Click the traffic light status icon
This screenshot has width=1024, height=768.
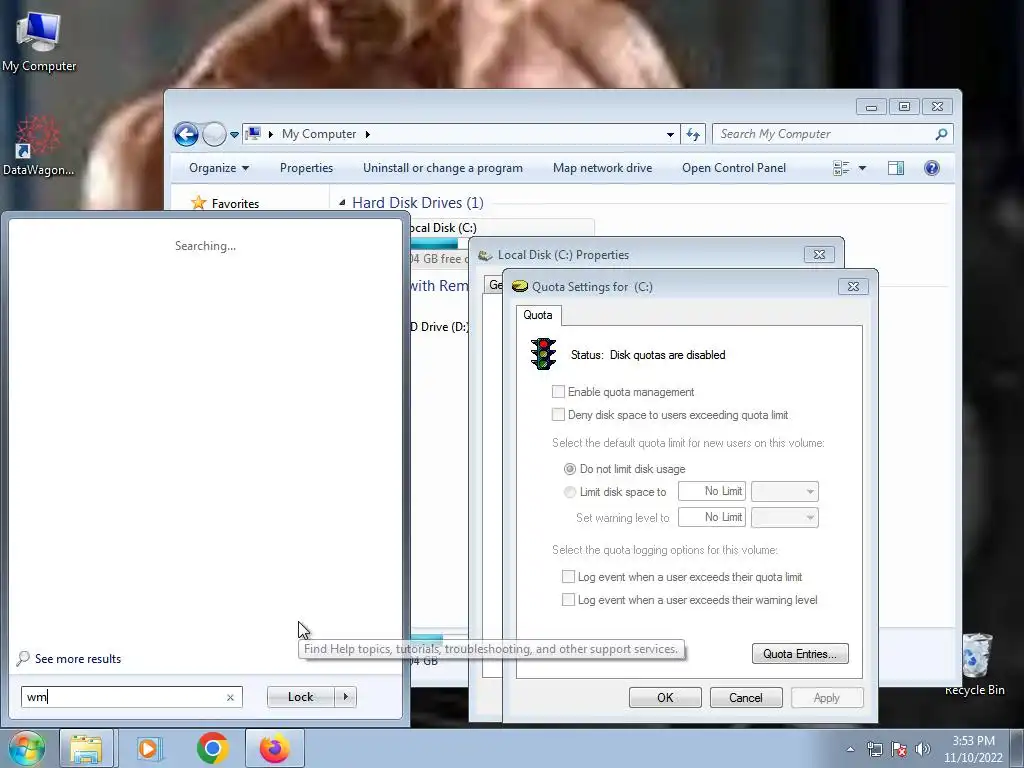coord(543,354)
